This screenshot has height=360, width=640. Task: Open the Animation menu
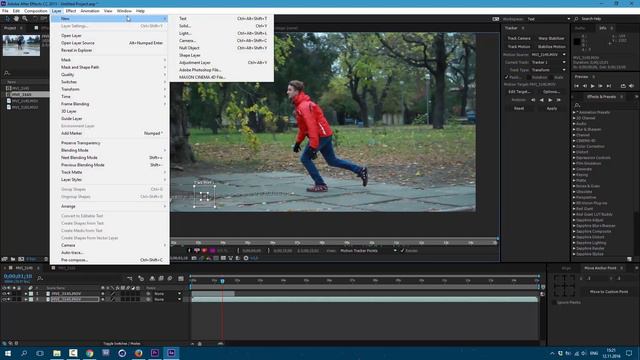tap(90, 11)
